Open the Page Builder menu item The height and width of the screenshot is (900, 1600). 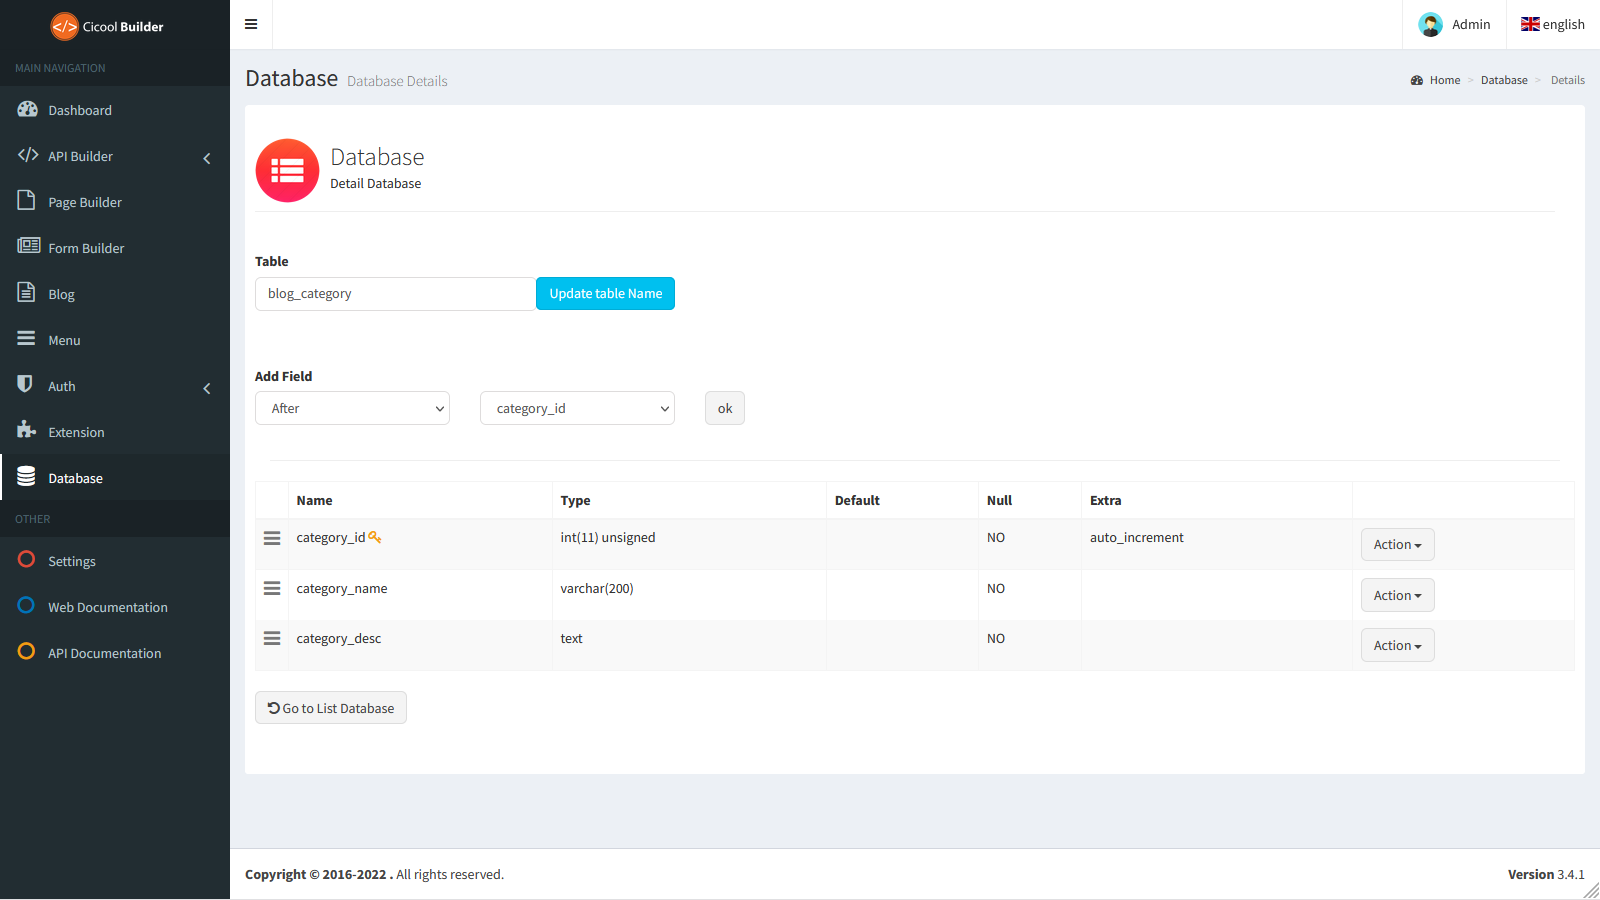pyautogui.click(x=115, y=202)
